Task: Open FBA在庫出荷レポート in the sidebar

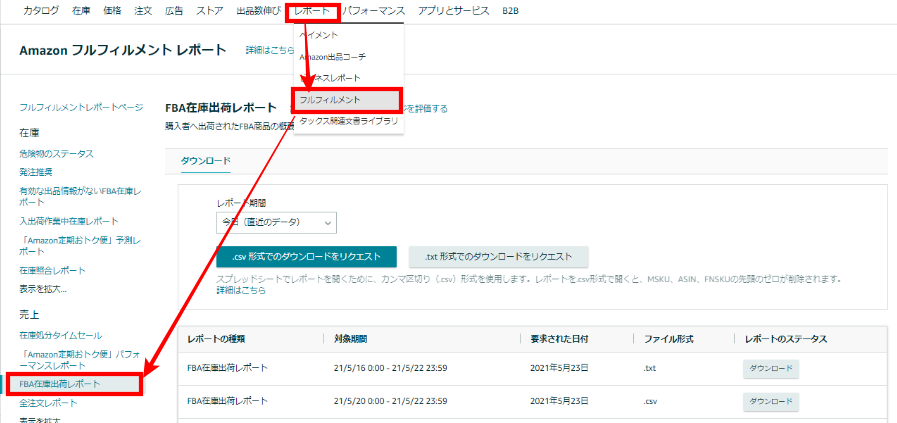Action: (x=61, y=384)
